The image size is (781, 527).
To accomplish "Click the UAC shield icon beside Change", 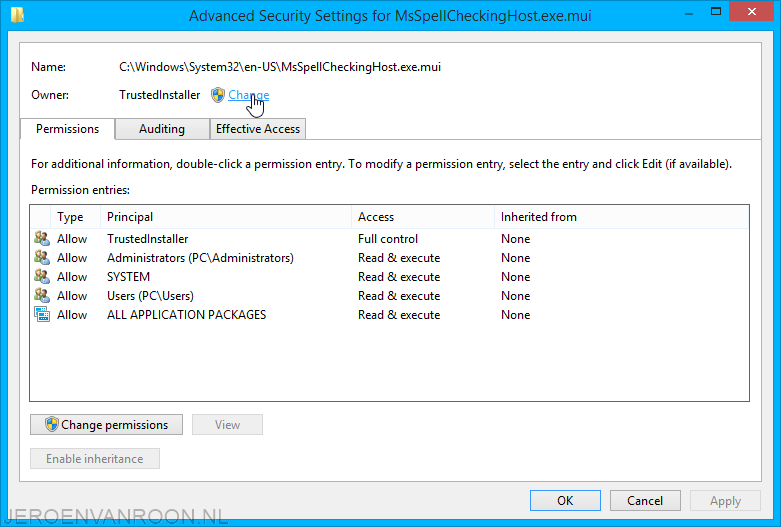I will tap(218, 95).
